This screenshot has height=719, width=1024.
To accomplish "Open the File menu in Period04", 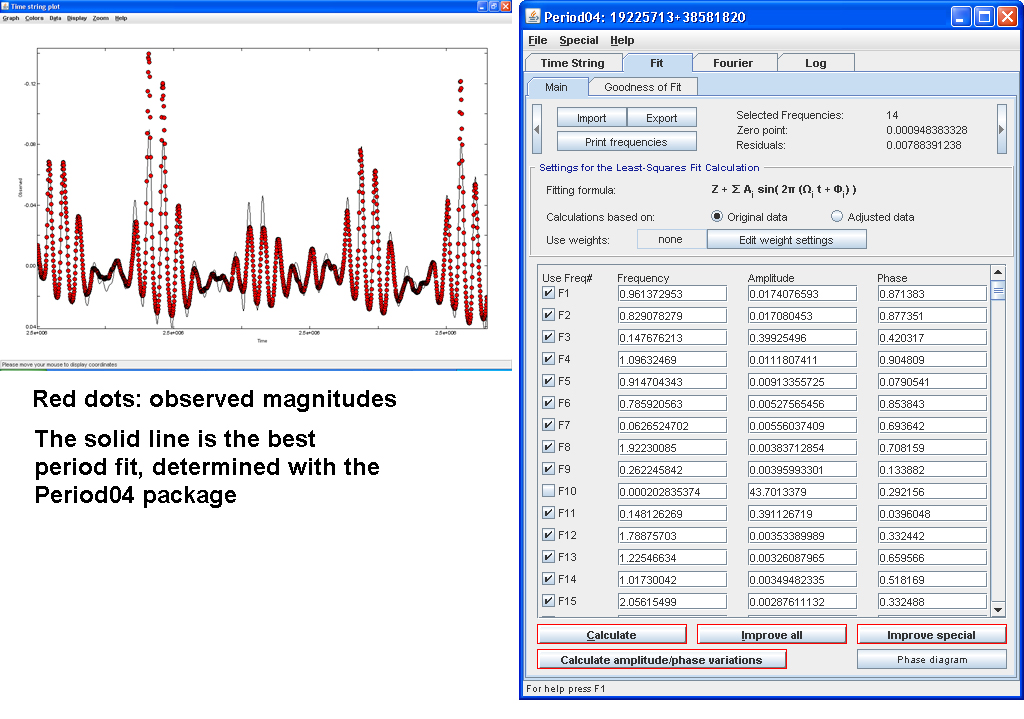I will (x=537, y=40).
